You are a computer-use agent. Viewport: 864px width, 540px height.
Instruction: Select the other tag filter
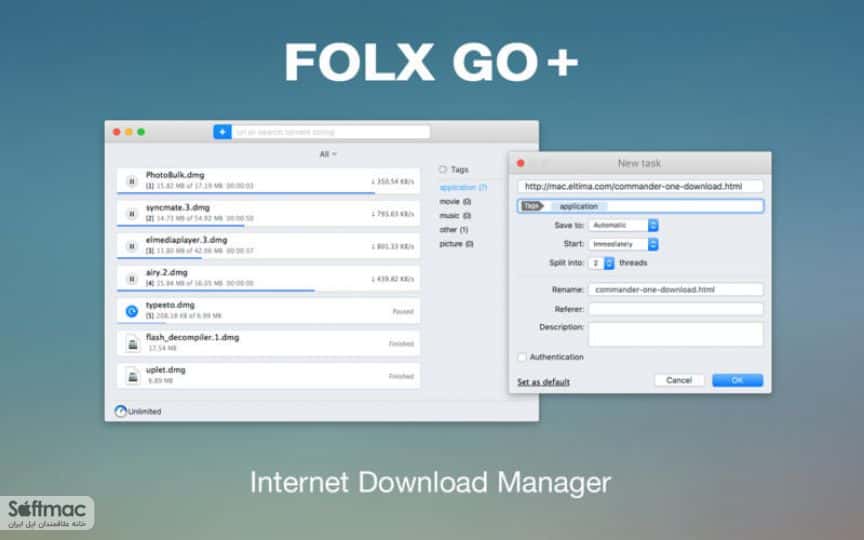point(453,230)
